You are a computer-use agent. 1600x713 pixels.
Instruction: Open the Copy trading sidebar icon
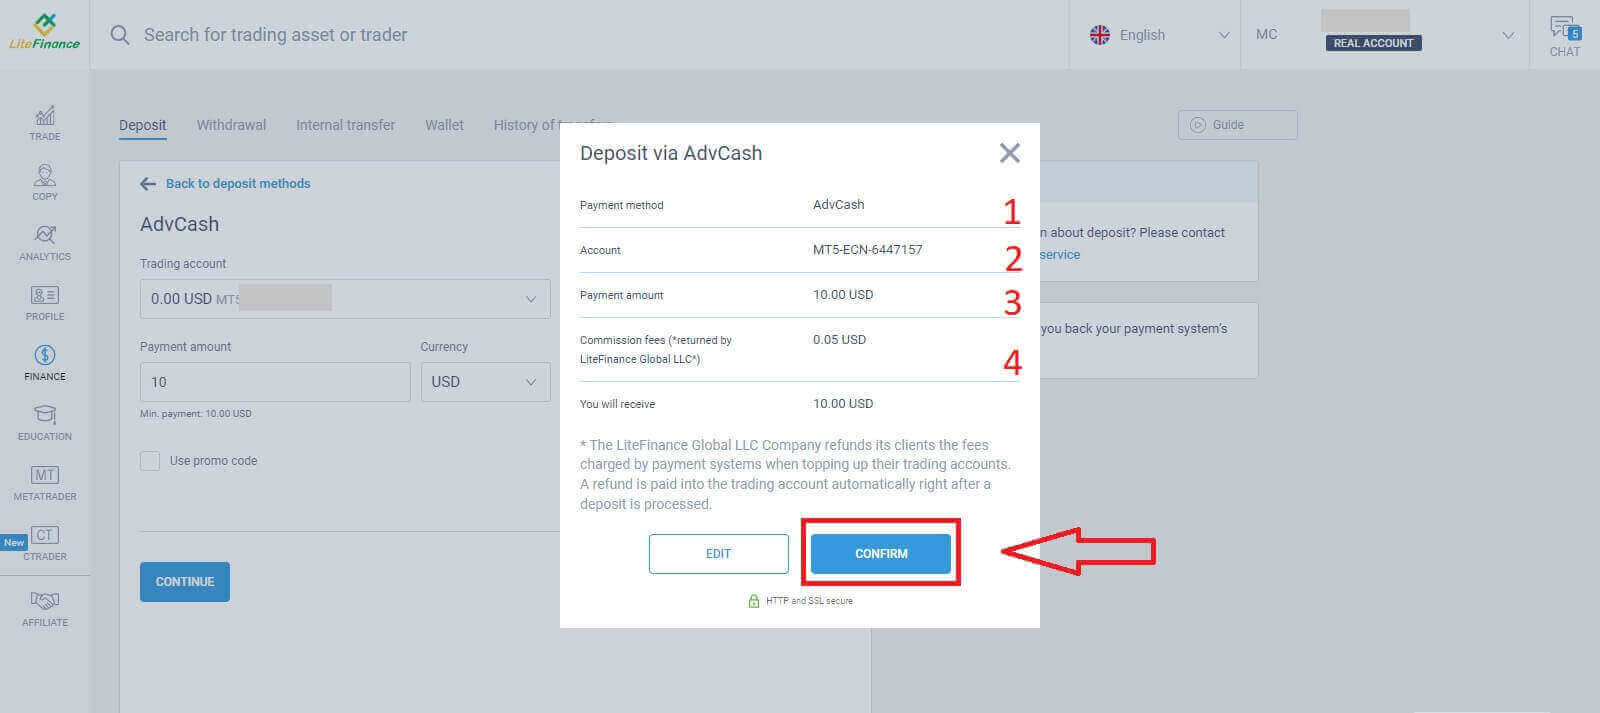[x=45, y=182]
